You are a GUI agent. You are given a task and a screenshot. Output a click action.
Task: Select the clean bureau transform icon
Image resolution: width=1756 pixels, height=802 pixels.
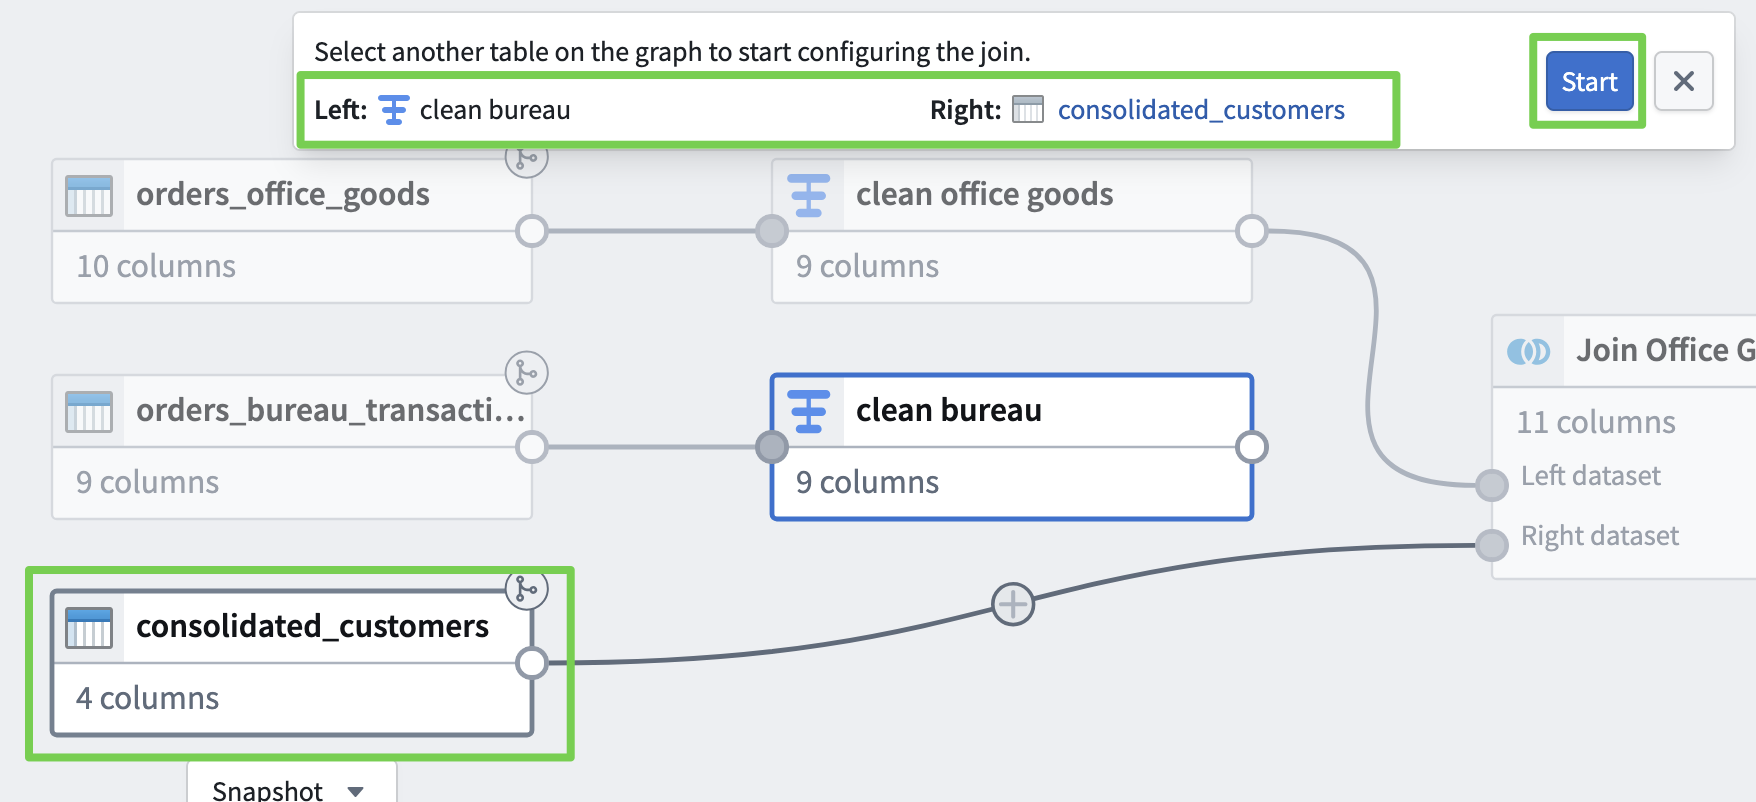pos(808,411)
